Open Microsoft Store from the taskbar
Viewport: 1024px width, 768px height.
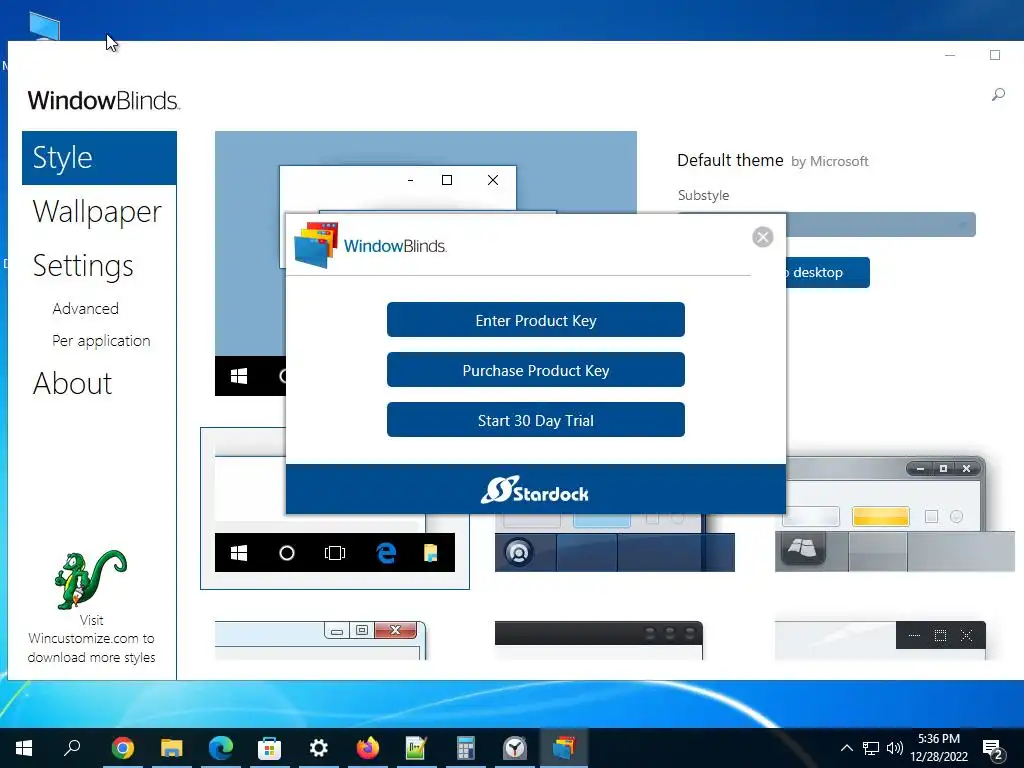(x=269, y=748)
